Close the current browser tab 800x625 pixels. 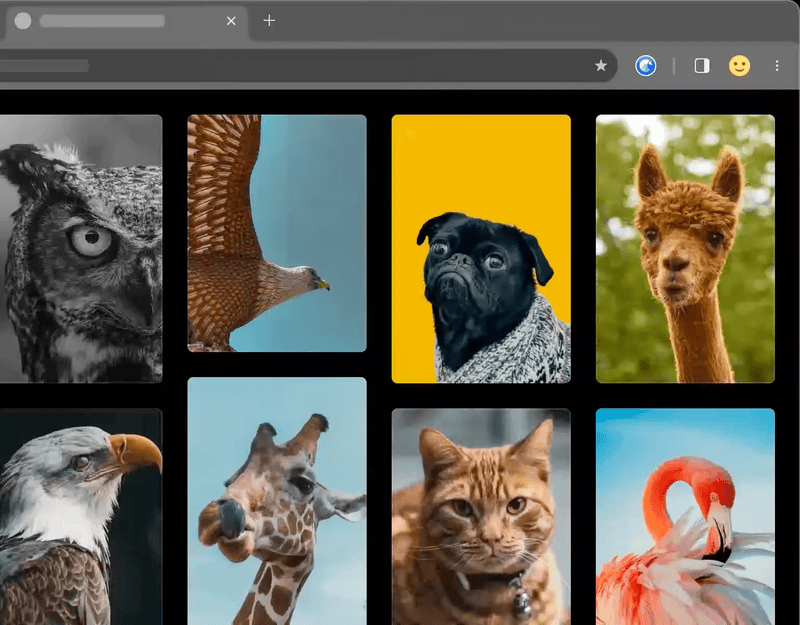pyautogui.click(x=231, y=21)
